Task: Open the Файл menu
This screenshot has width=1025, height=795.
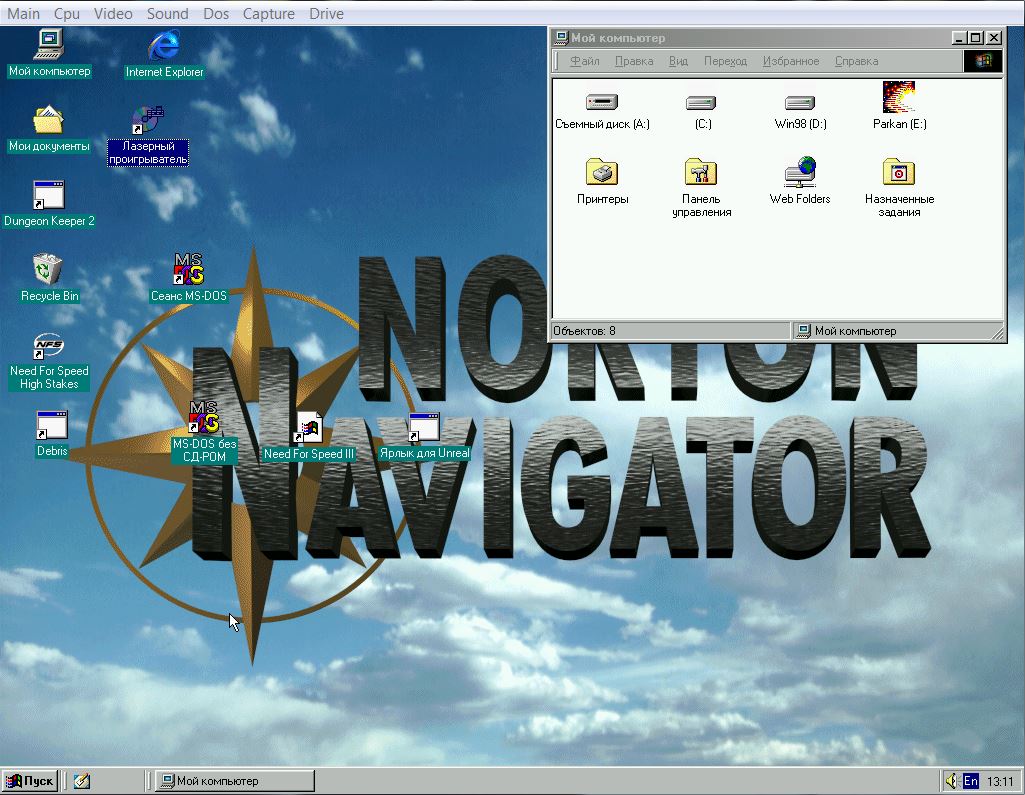Action: [x=584, y=61]
